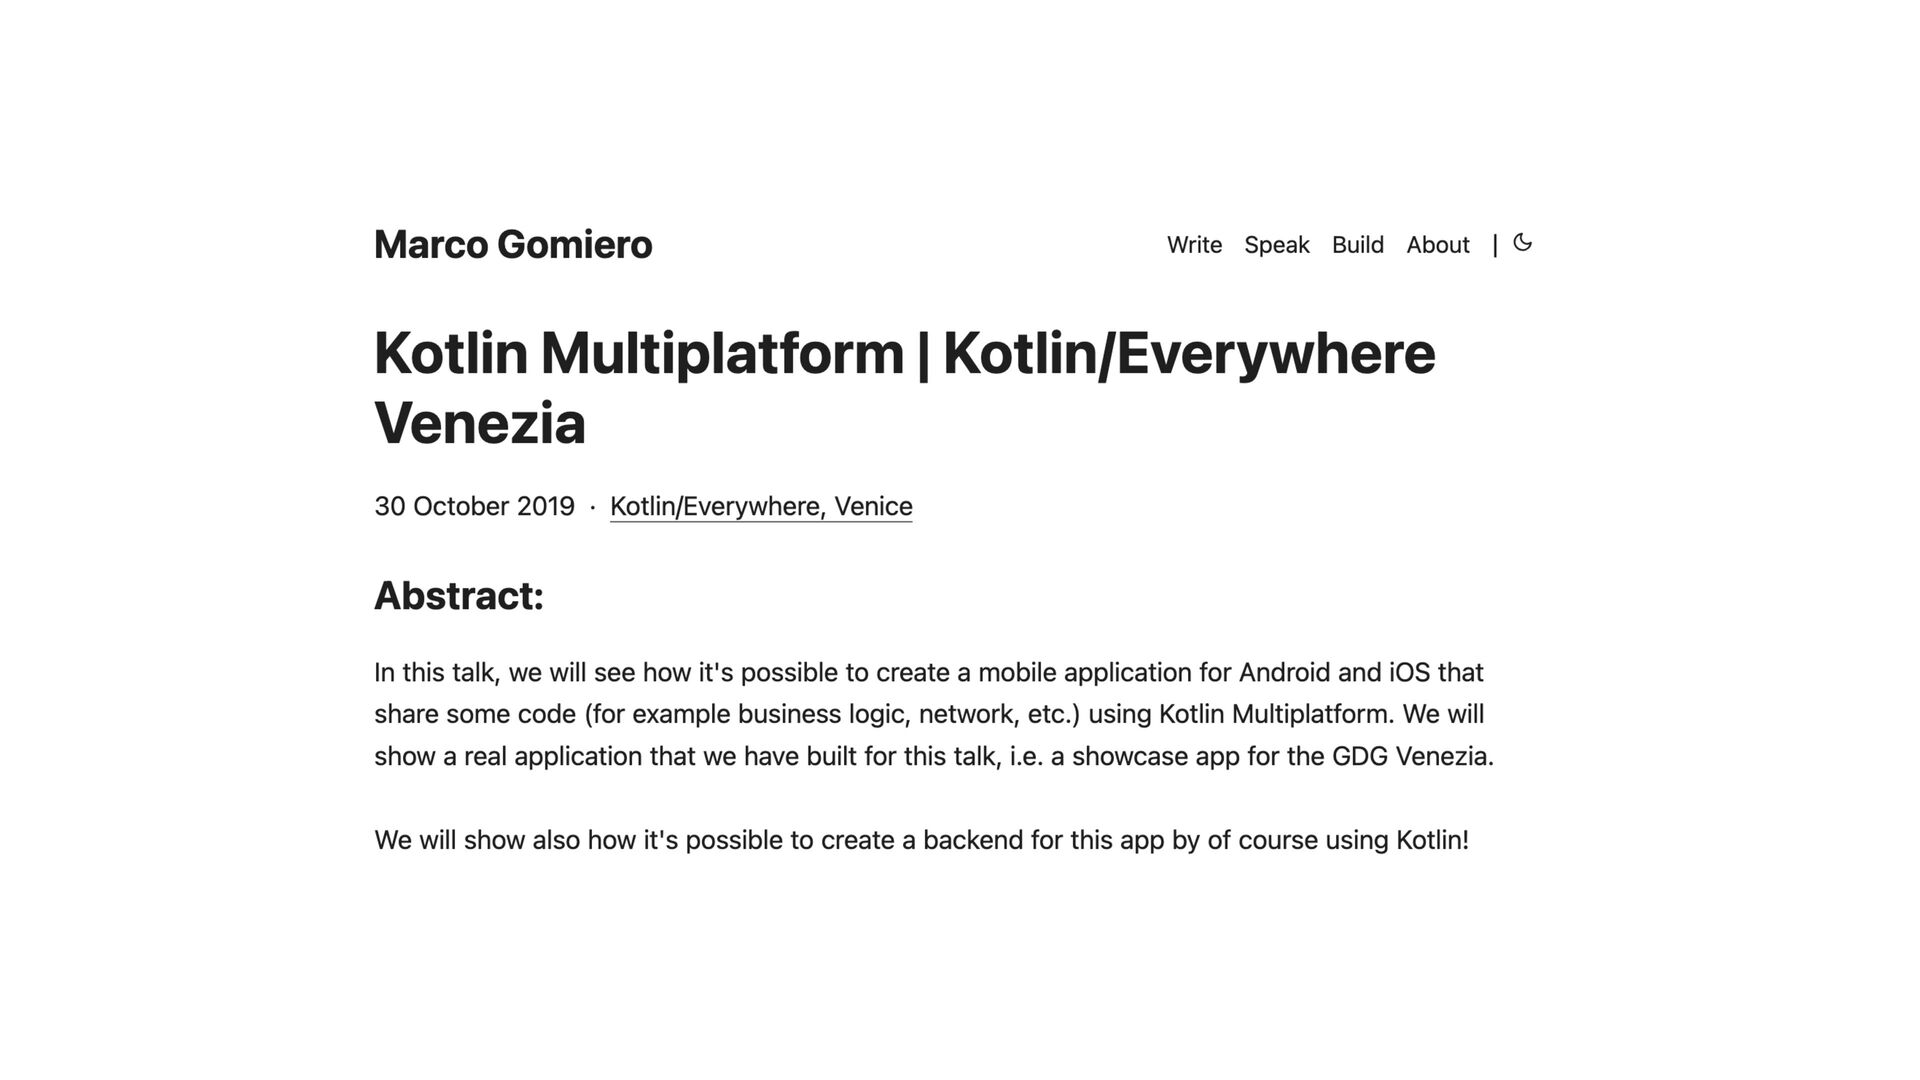Open the Build navigation item

coord(1357,245)
